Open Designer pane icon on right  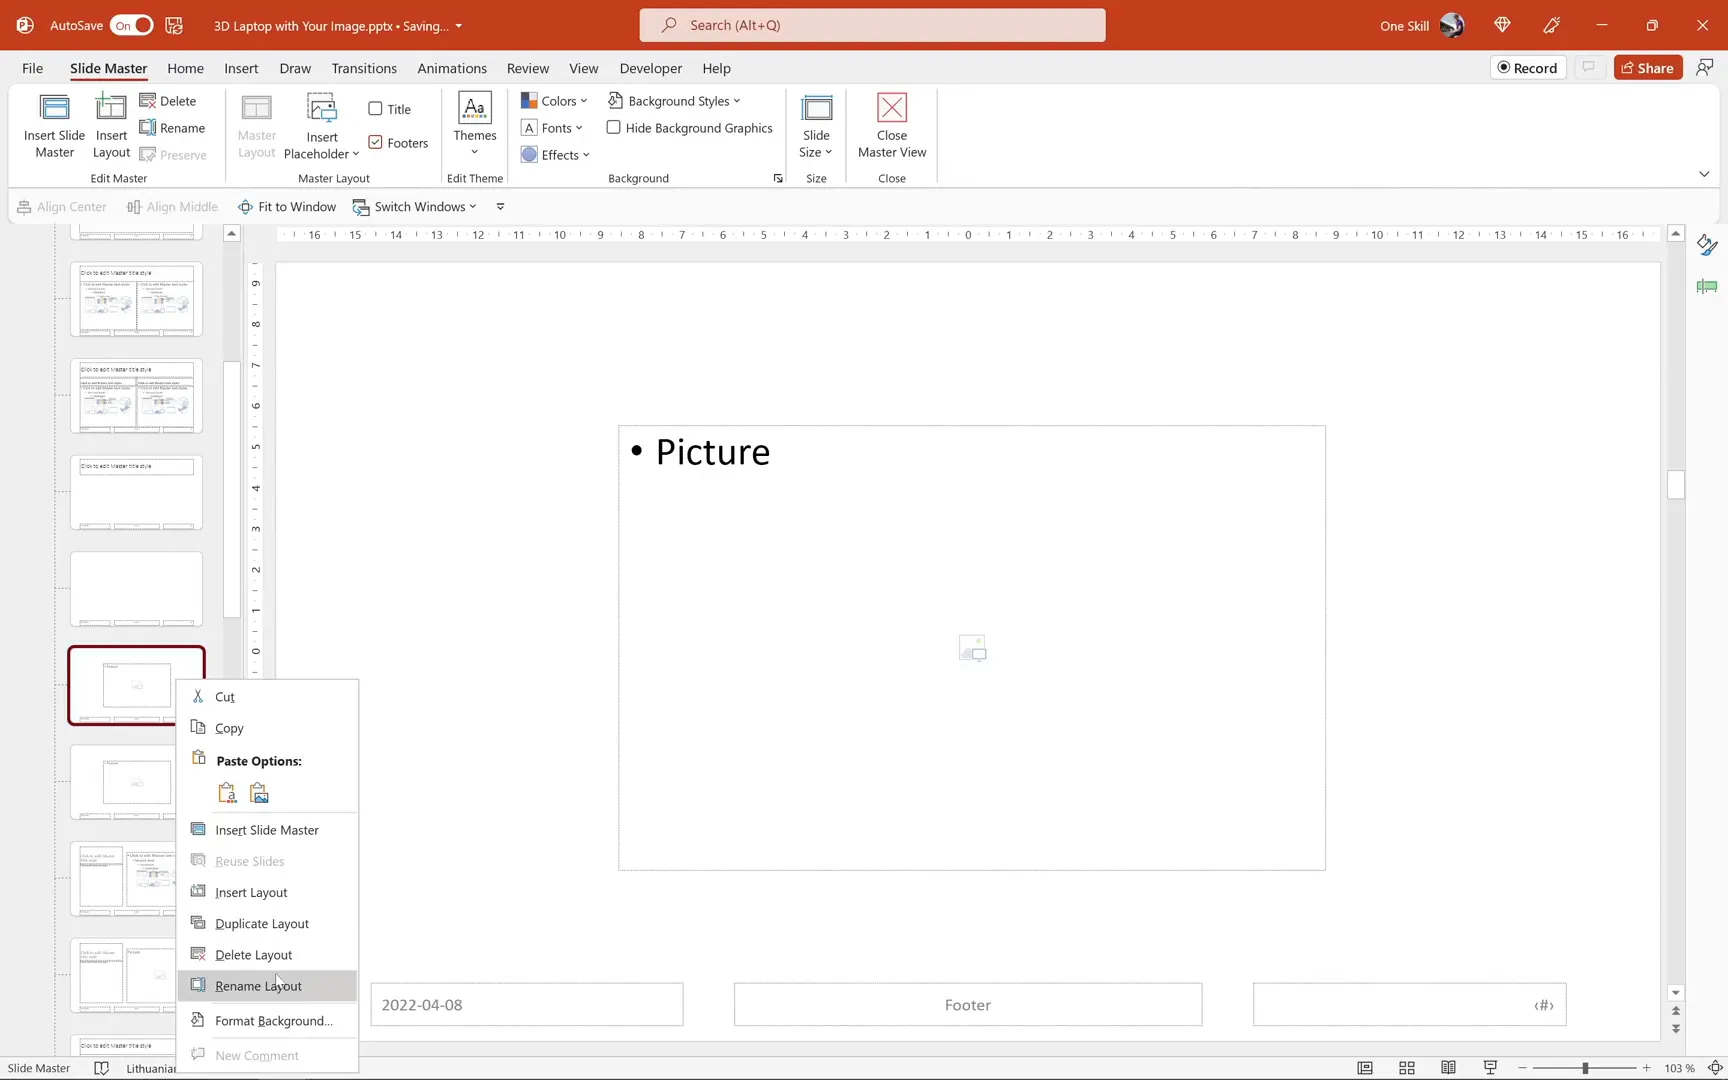[1707, 246]
